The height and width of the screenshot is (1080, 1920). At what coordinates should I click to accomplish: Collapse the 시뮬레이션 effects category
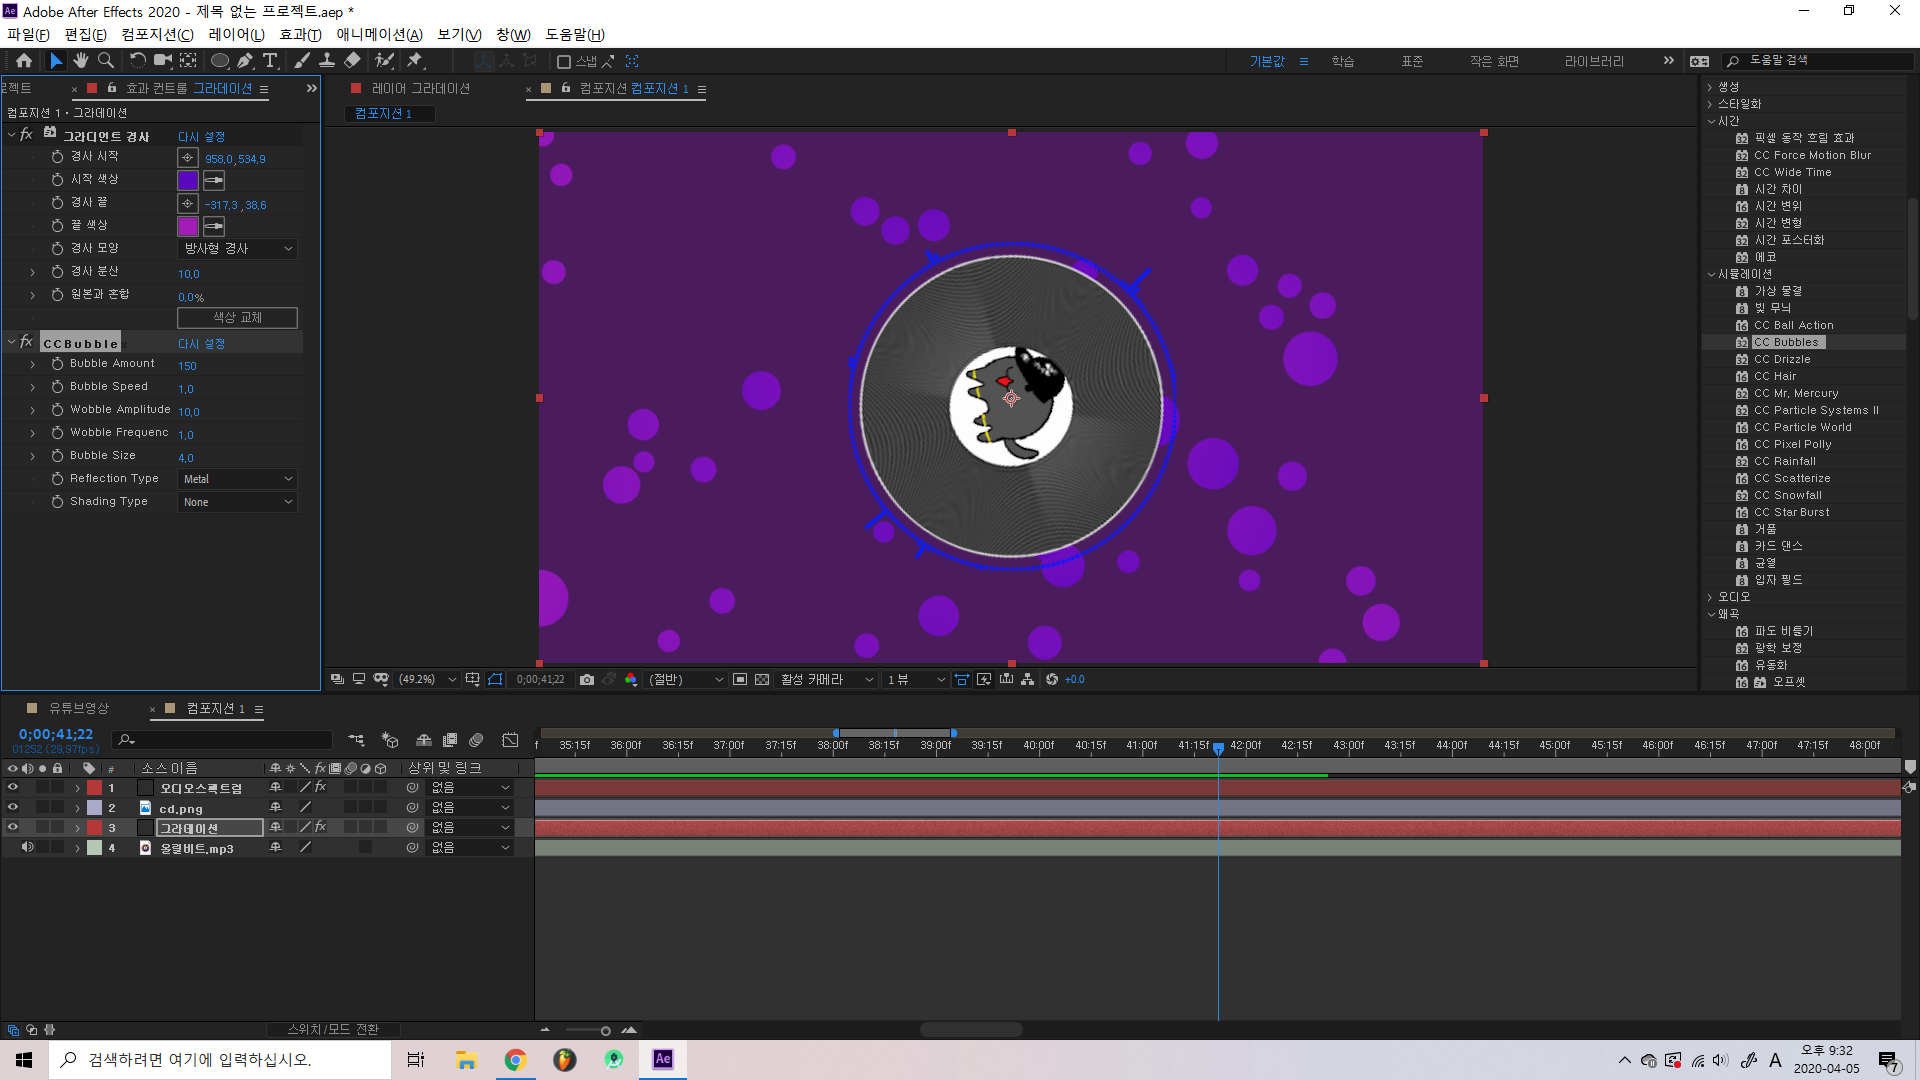(x=1711, y=274)
